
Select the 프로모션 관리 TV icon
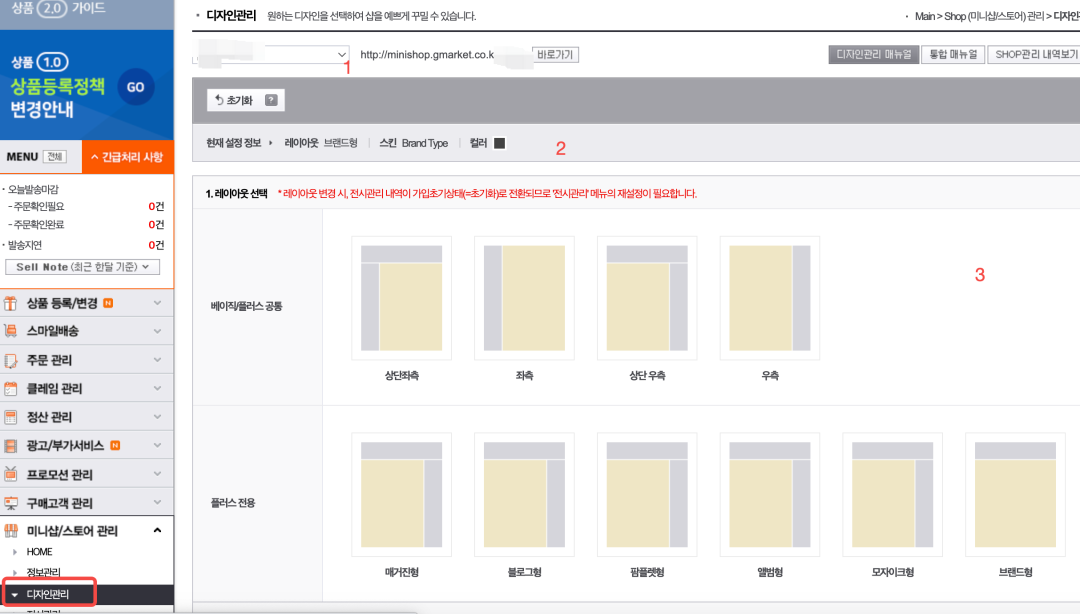point(13,473)
